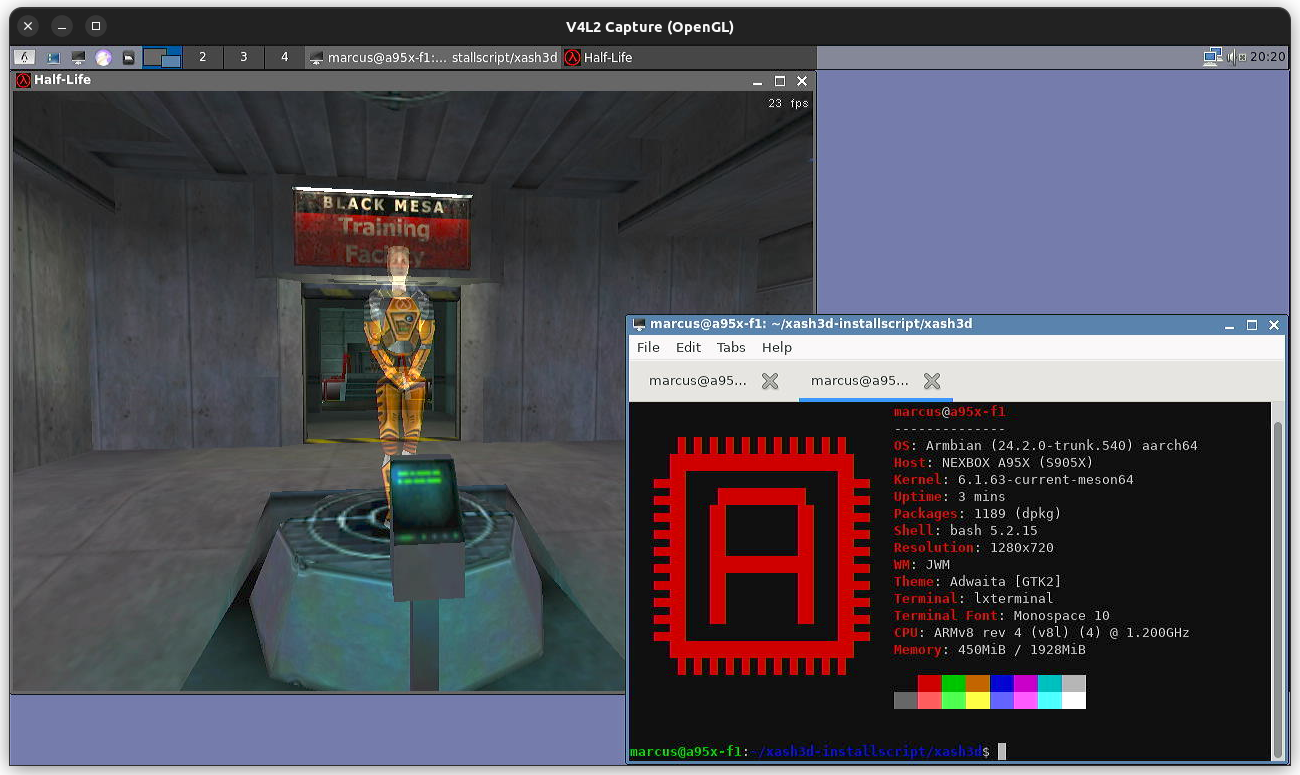
Task: Open the File menu in lxterminal
Action: pos(648,347)
